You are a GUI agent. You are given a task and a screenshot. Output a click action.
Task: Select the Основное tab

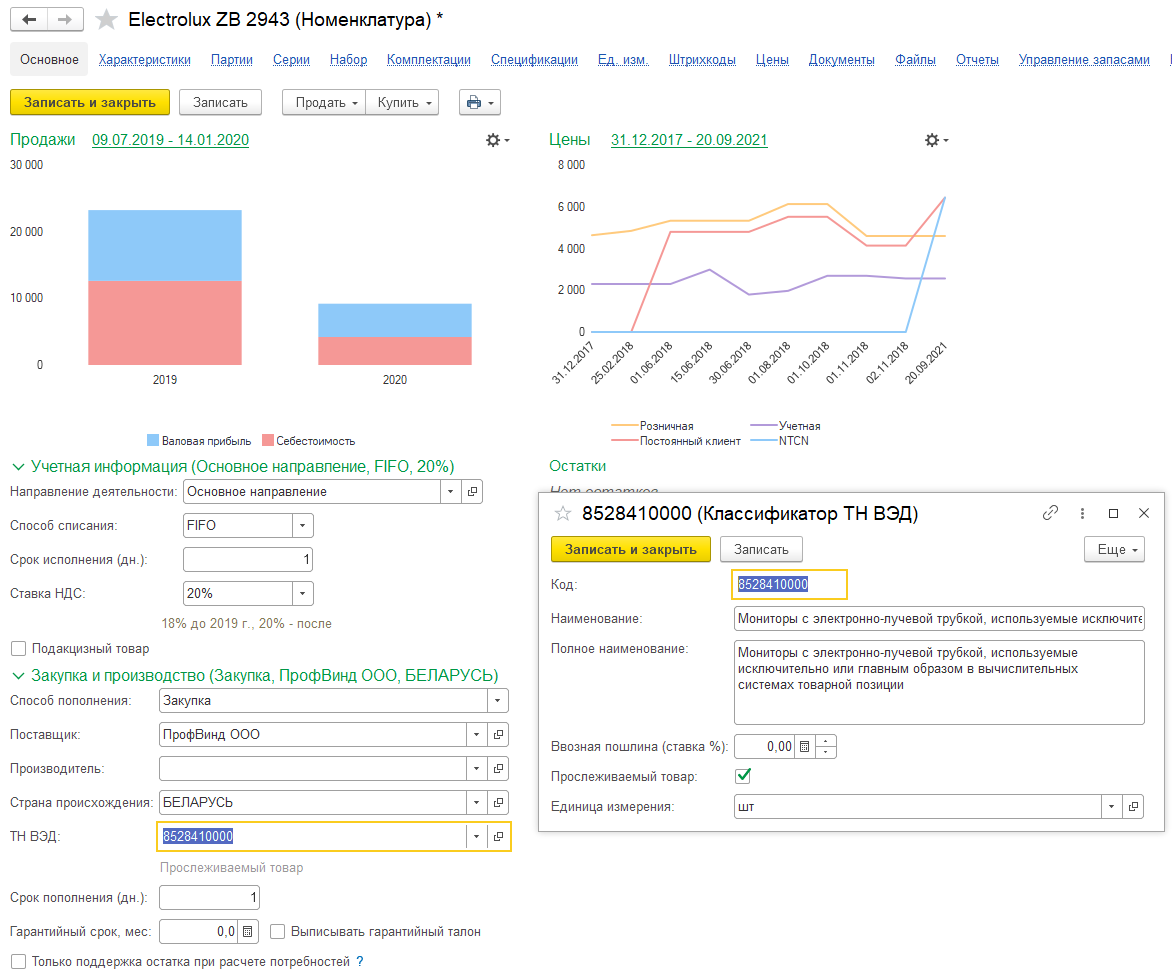pos(49,60)
